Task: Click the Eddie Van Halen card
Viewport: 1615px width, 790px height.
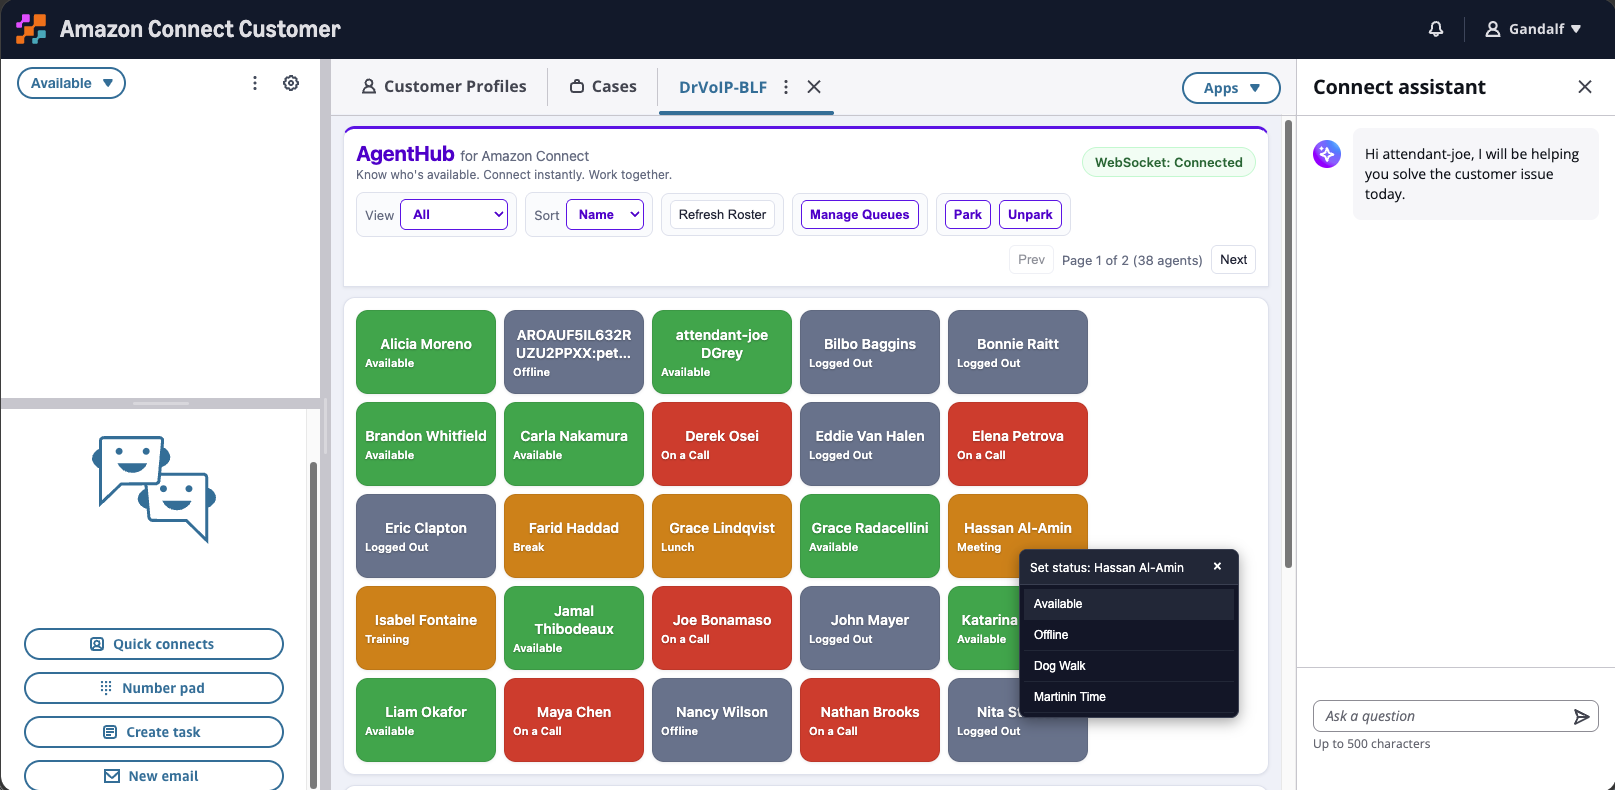Action: [870, 444]
